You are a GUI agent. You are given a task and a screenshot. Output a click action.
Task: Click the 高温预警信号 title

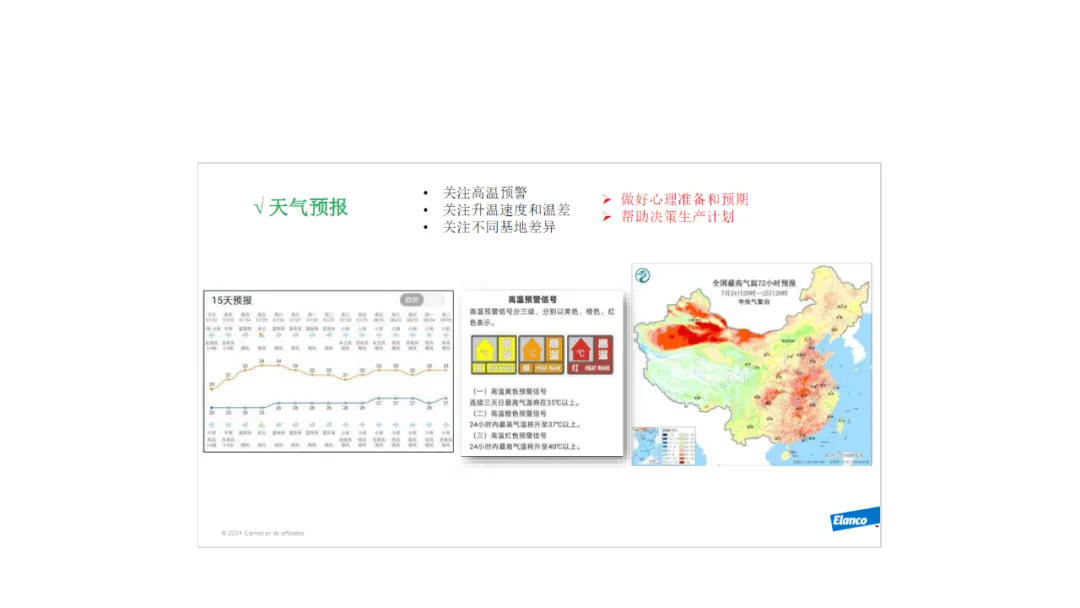pyautogui.click(x=532, y=300)
